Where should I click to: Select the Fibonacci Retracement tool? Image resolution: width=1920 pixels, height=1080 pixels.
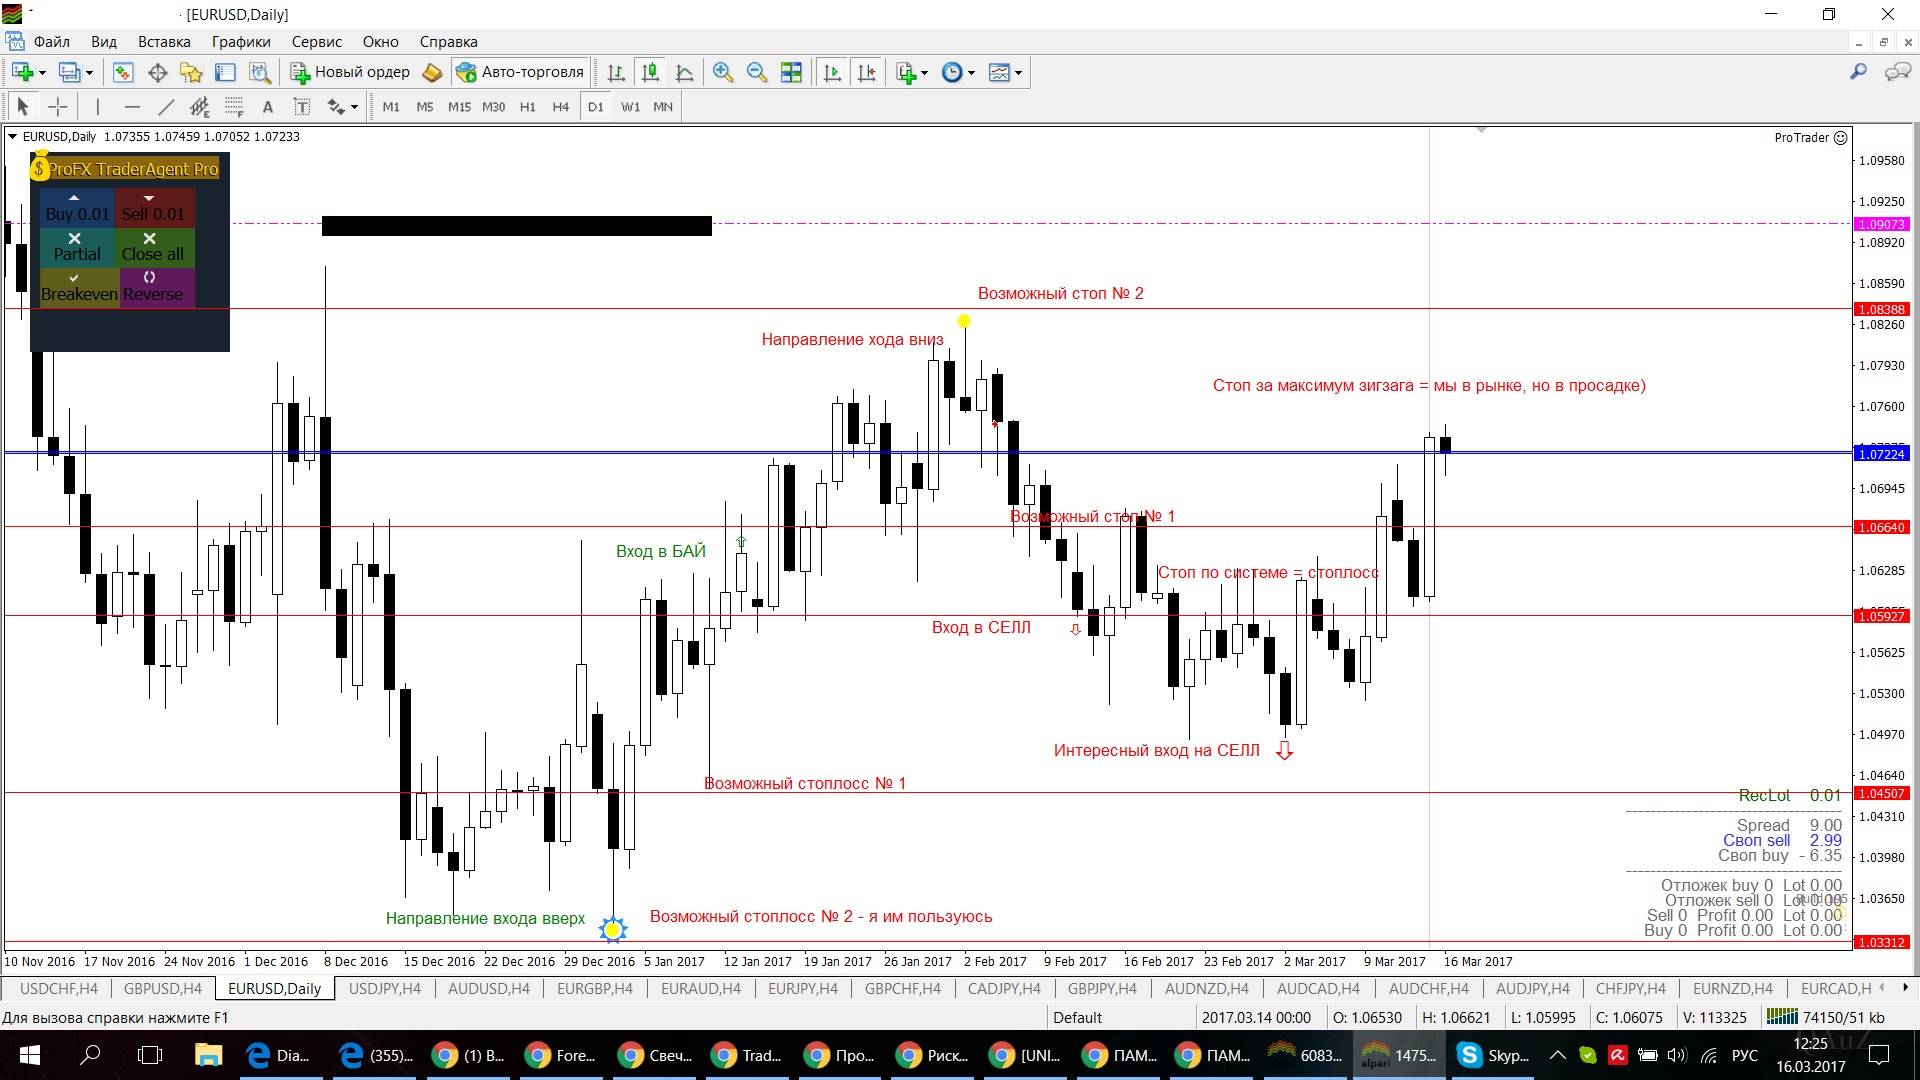[x=234, y=106]
